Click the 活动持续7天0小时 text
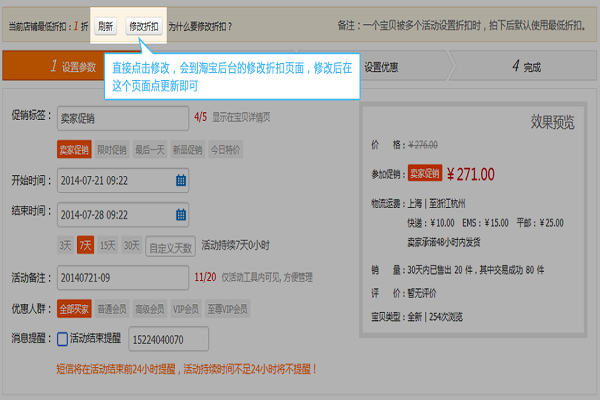The image size is (600, 400). coord(235,245)
